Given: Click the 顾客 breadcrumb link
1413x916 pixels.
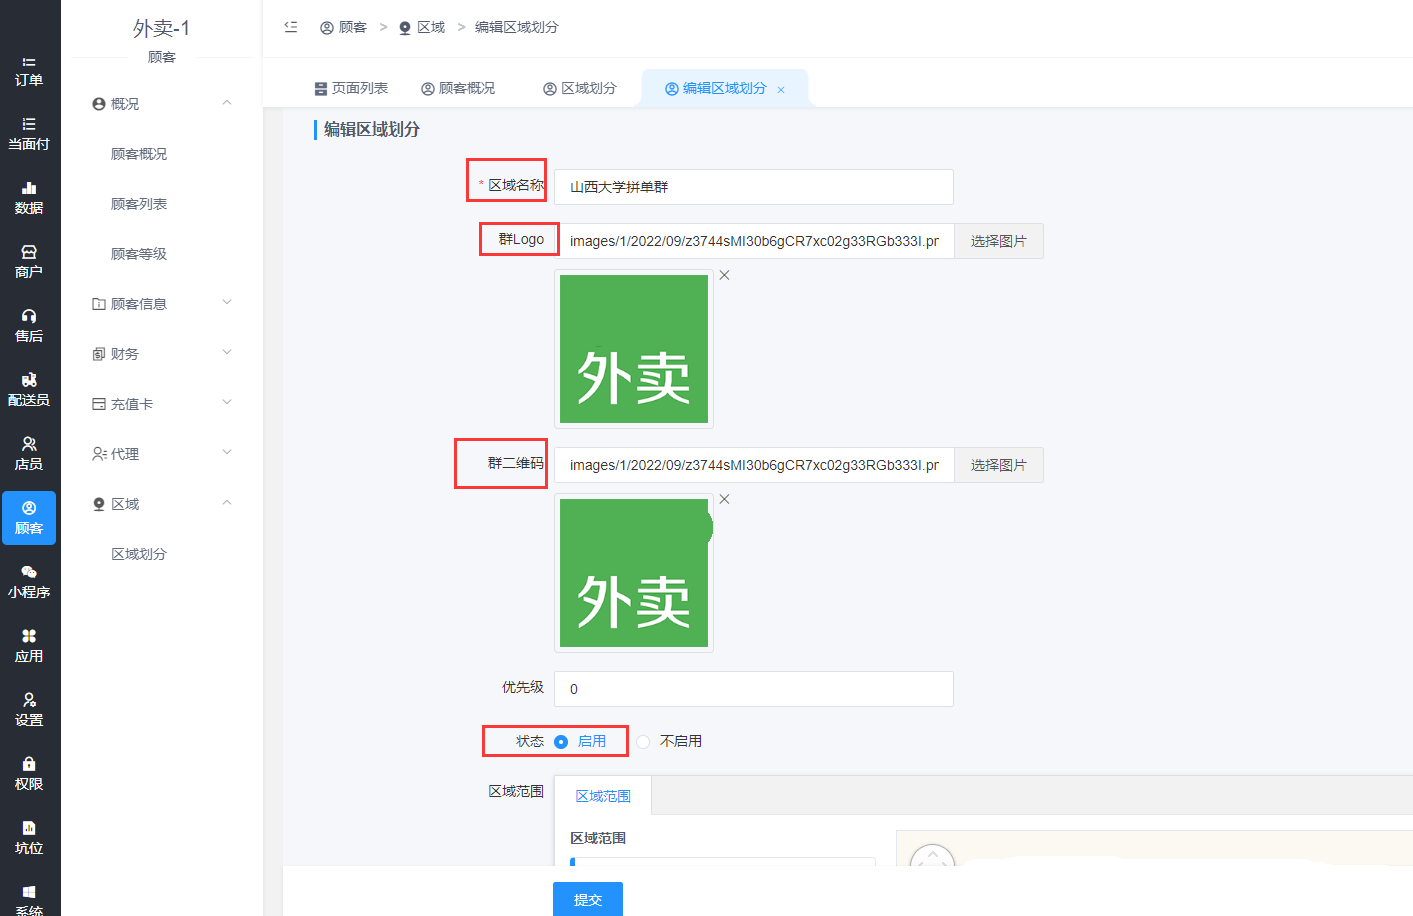Looking at the screenshot, I should pos(343,27).
